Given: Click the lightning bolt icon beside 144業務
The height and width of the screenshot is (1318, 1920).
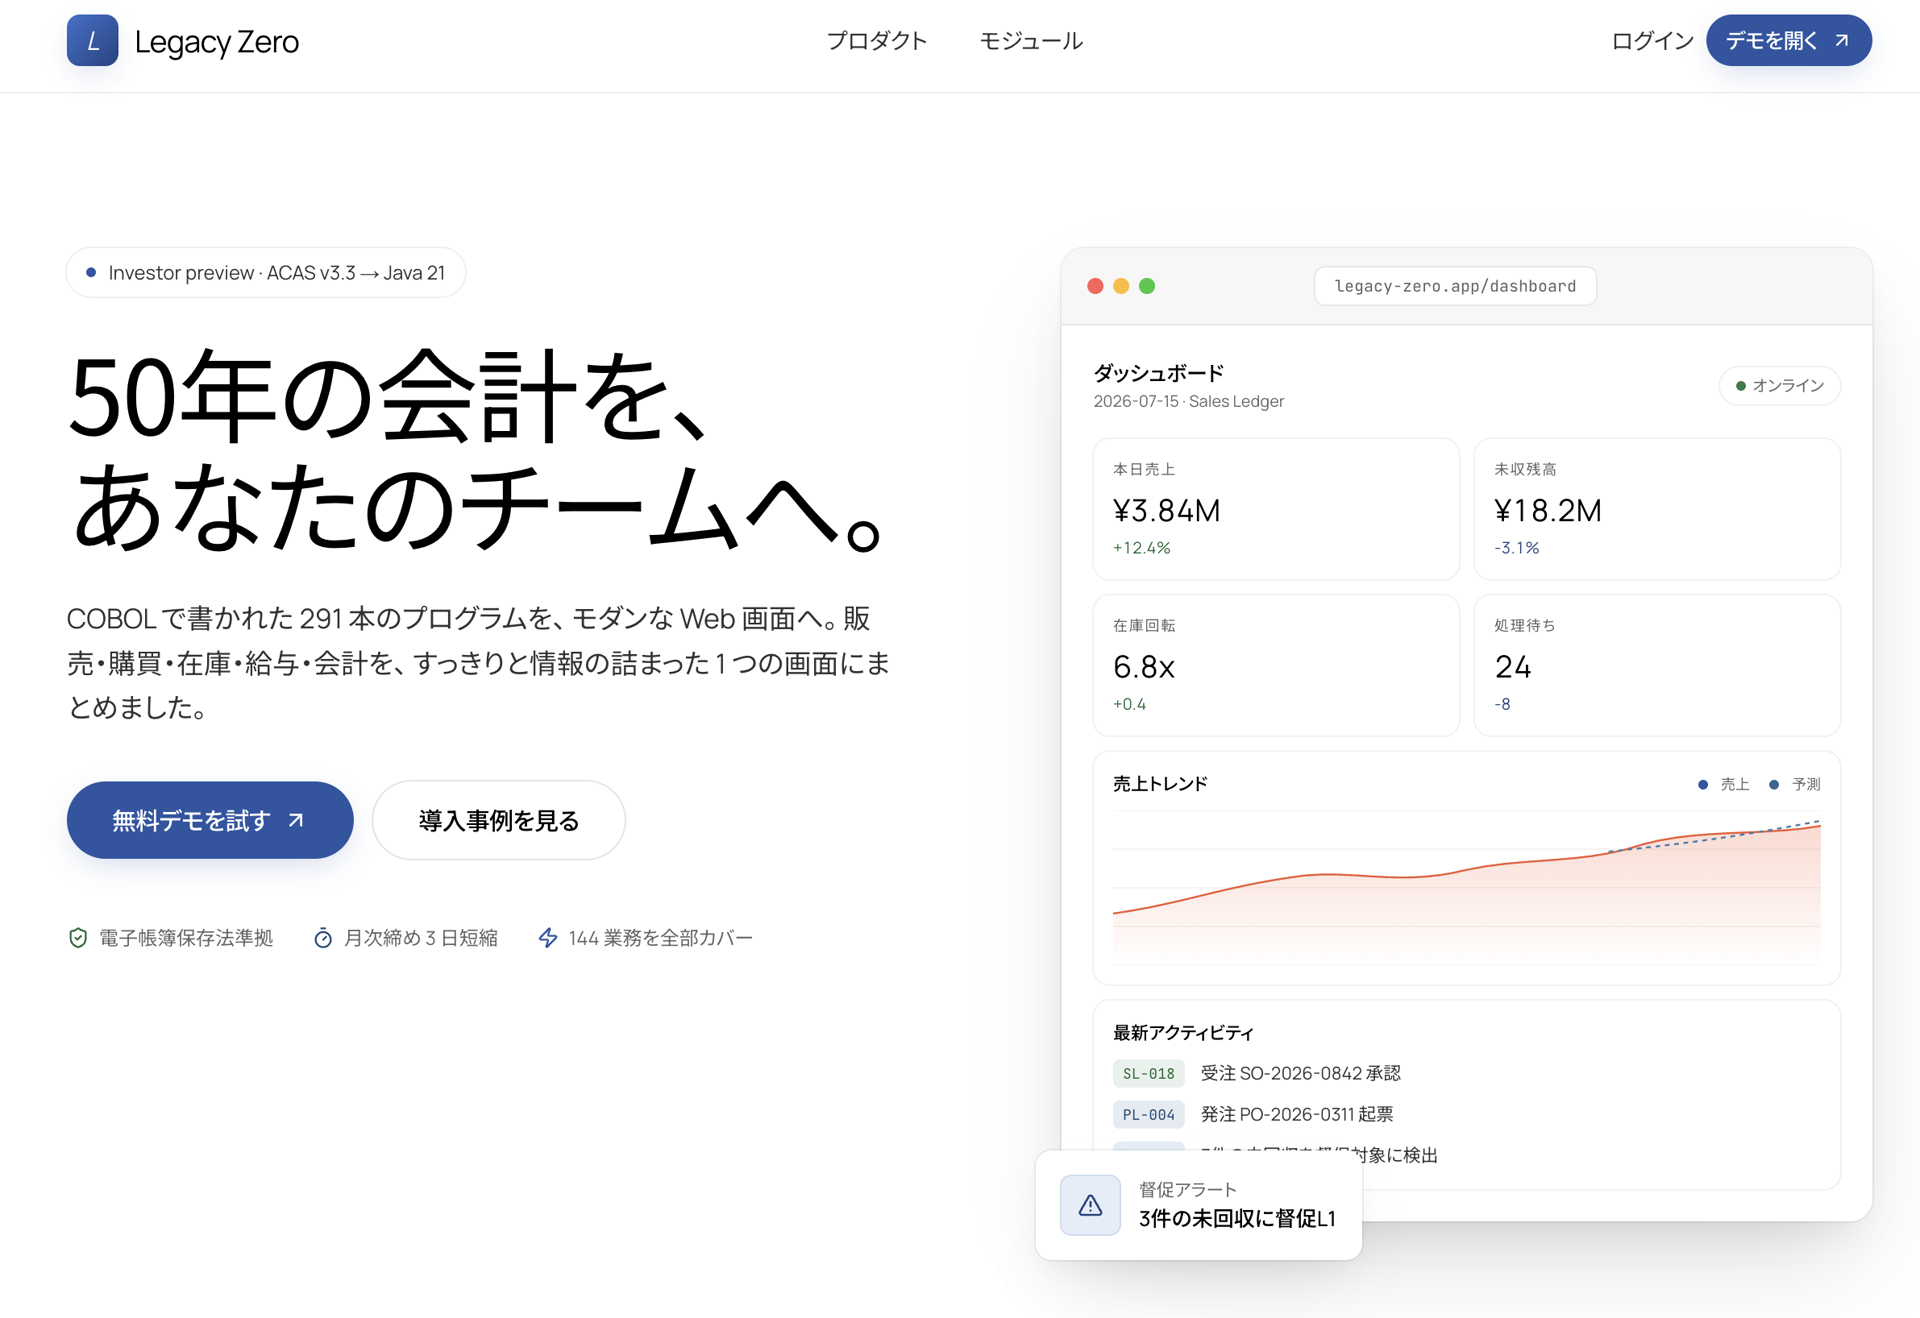Looking at the screenshot, I should click(x=548, y=938).
